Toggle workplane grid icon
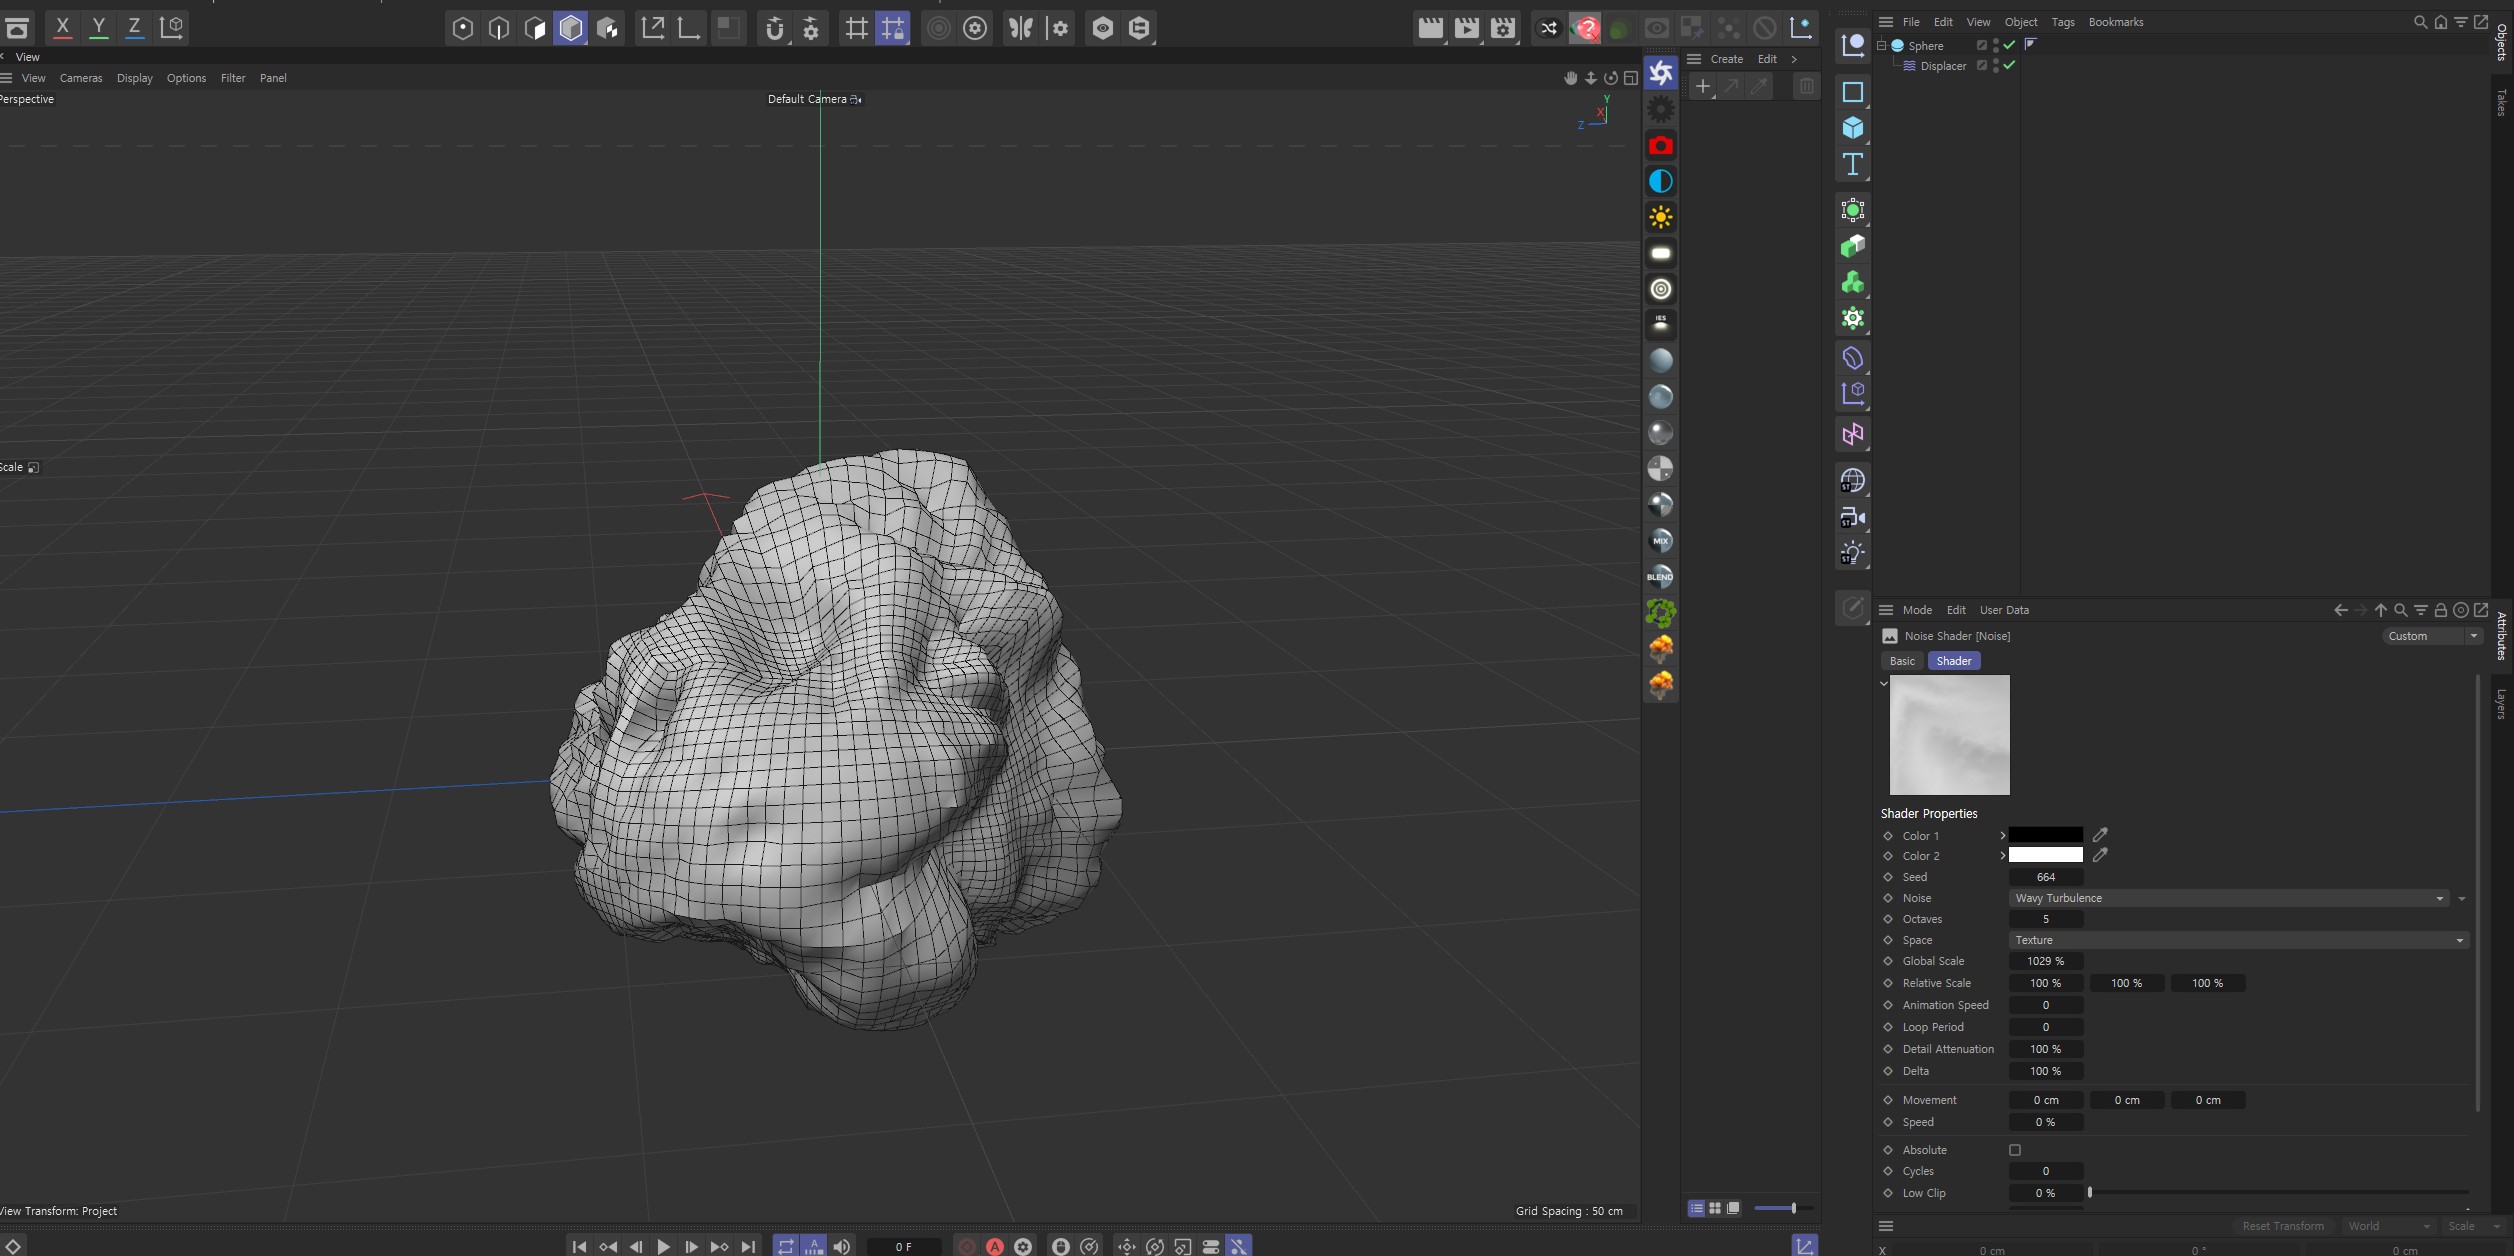The image size is (2514, 1256). [x=856, y=28]
